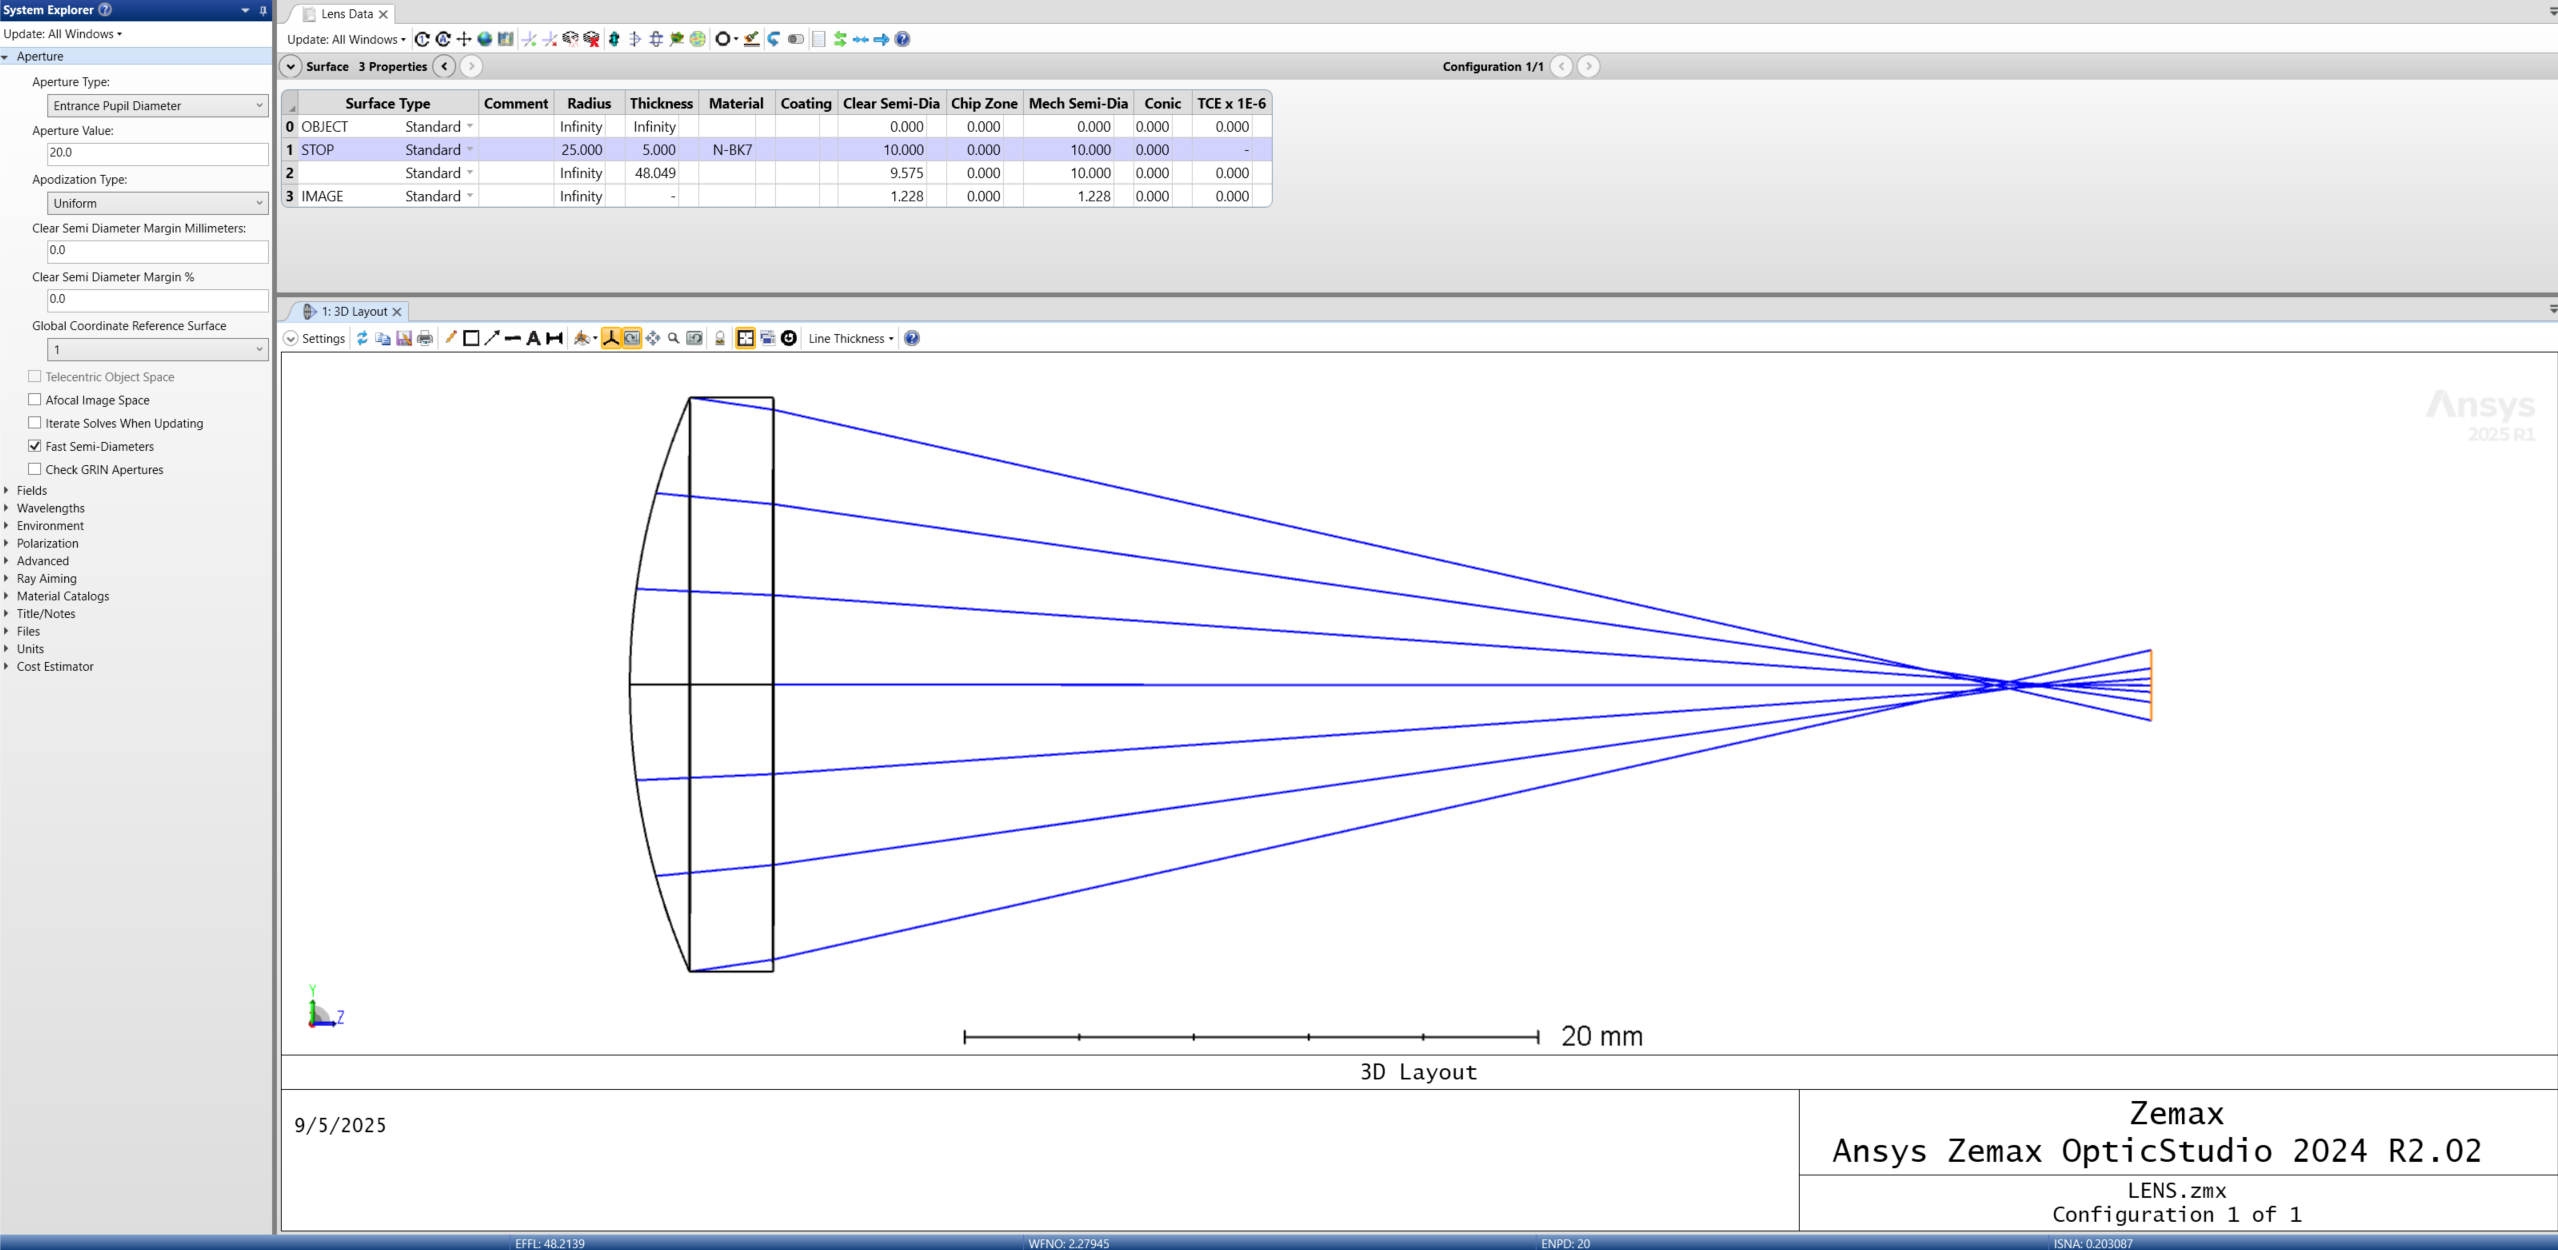The image size is (2558, 1250).
Task: Expand the Wavelengths section
Action: 50,508
